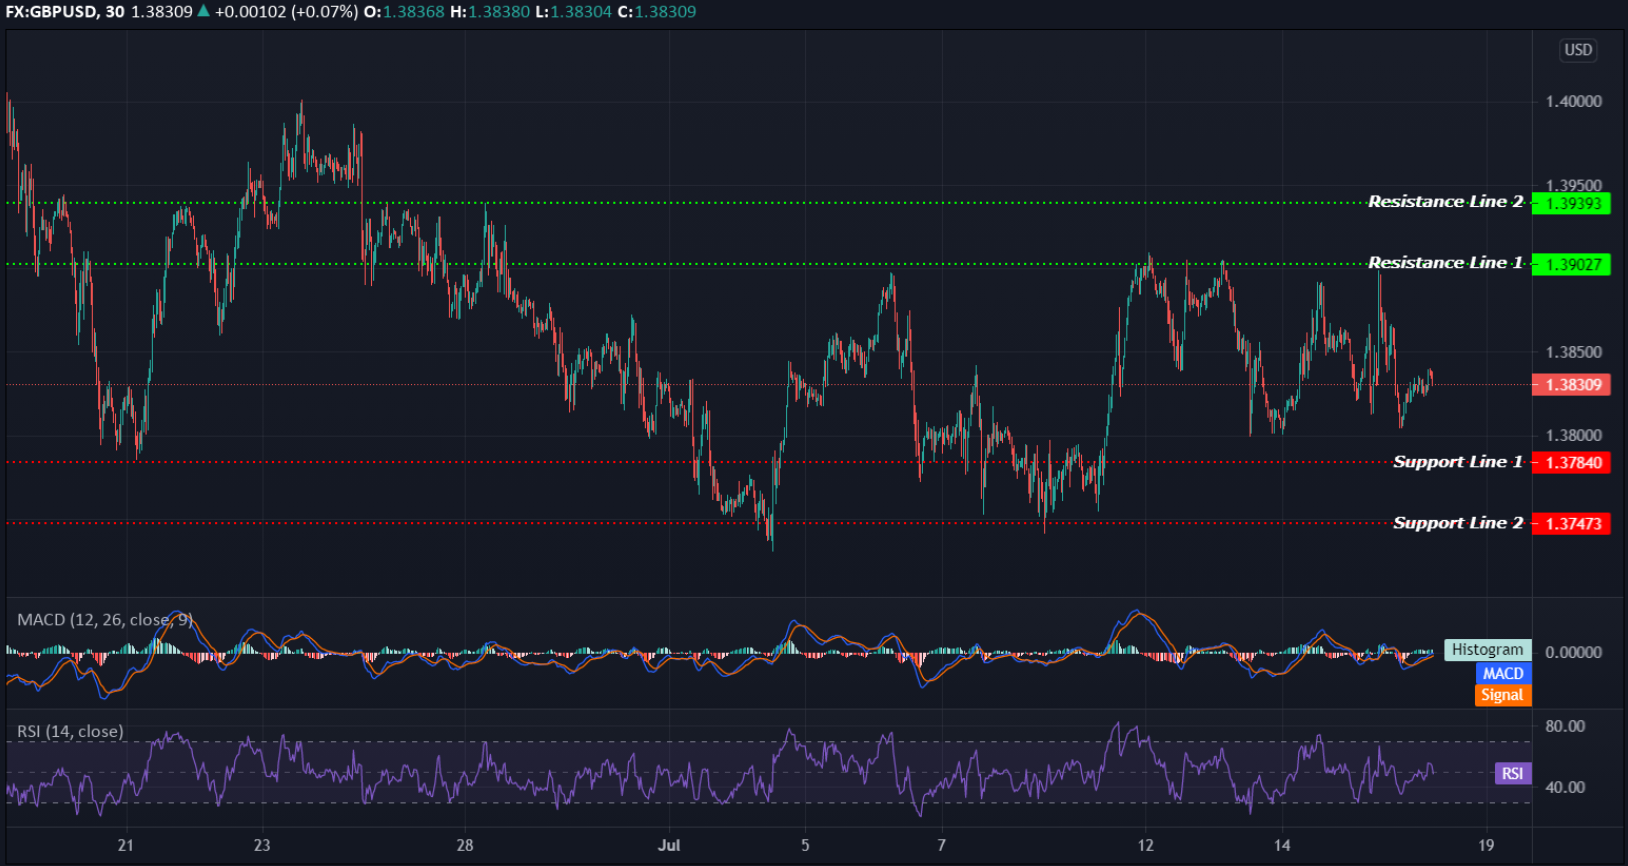Click the 1.38000 price axis value
This screenshot has height=866, width=1628.
click(1573, 436)
